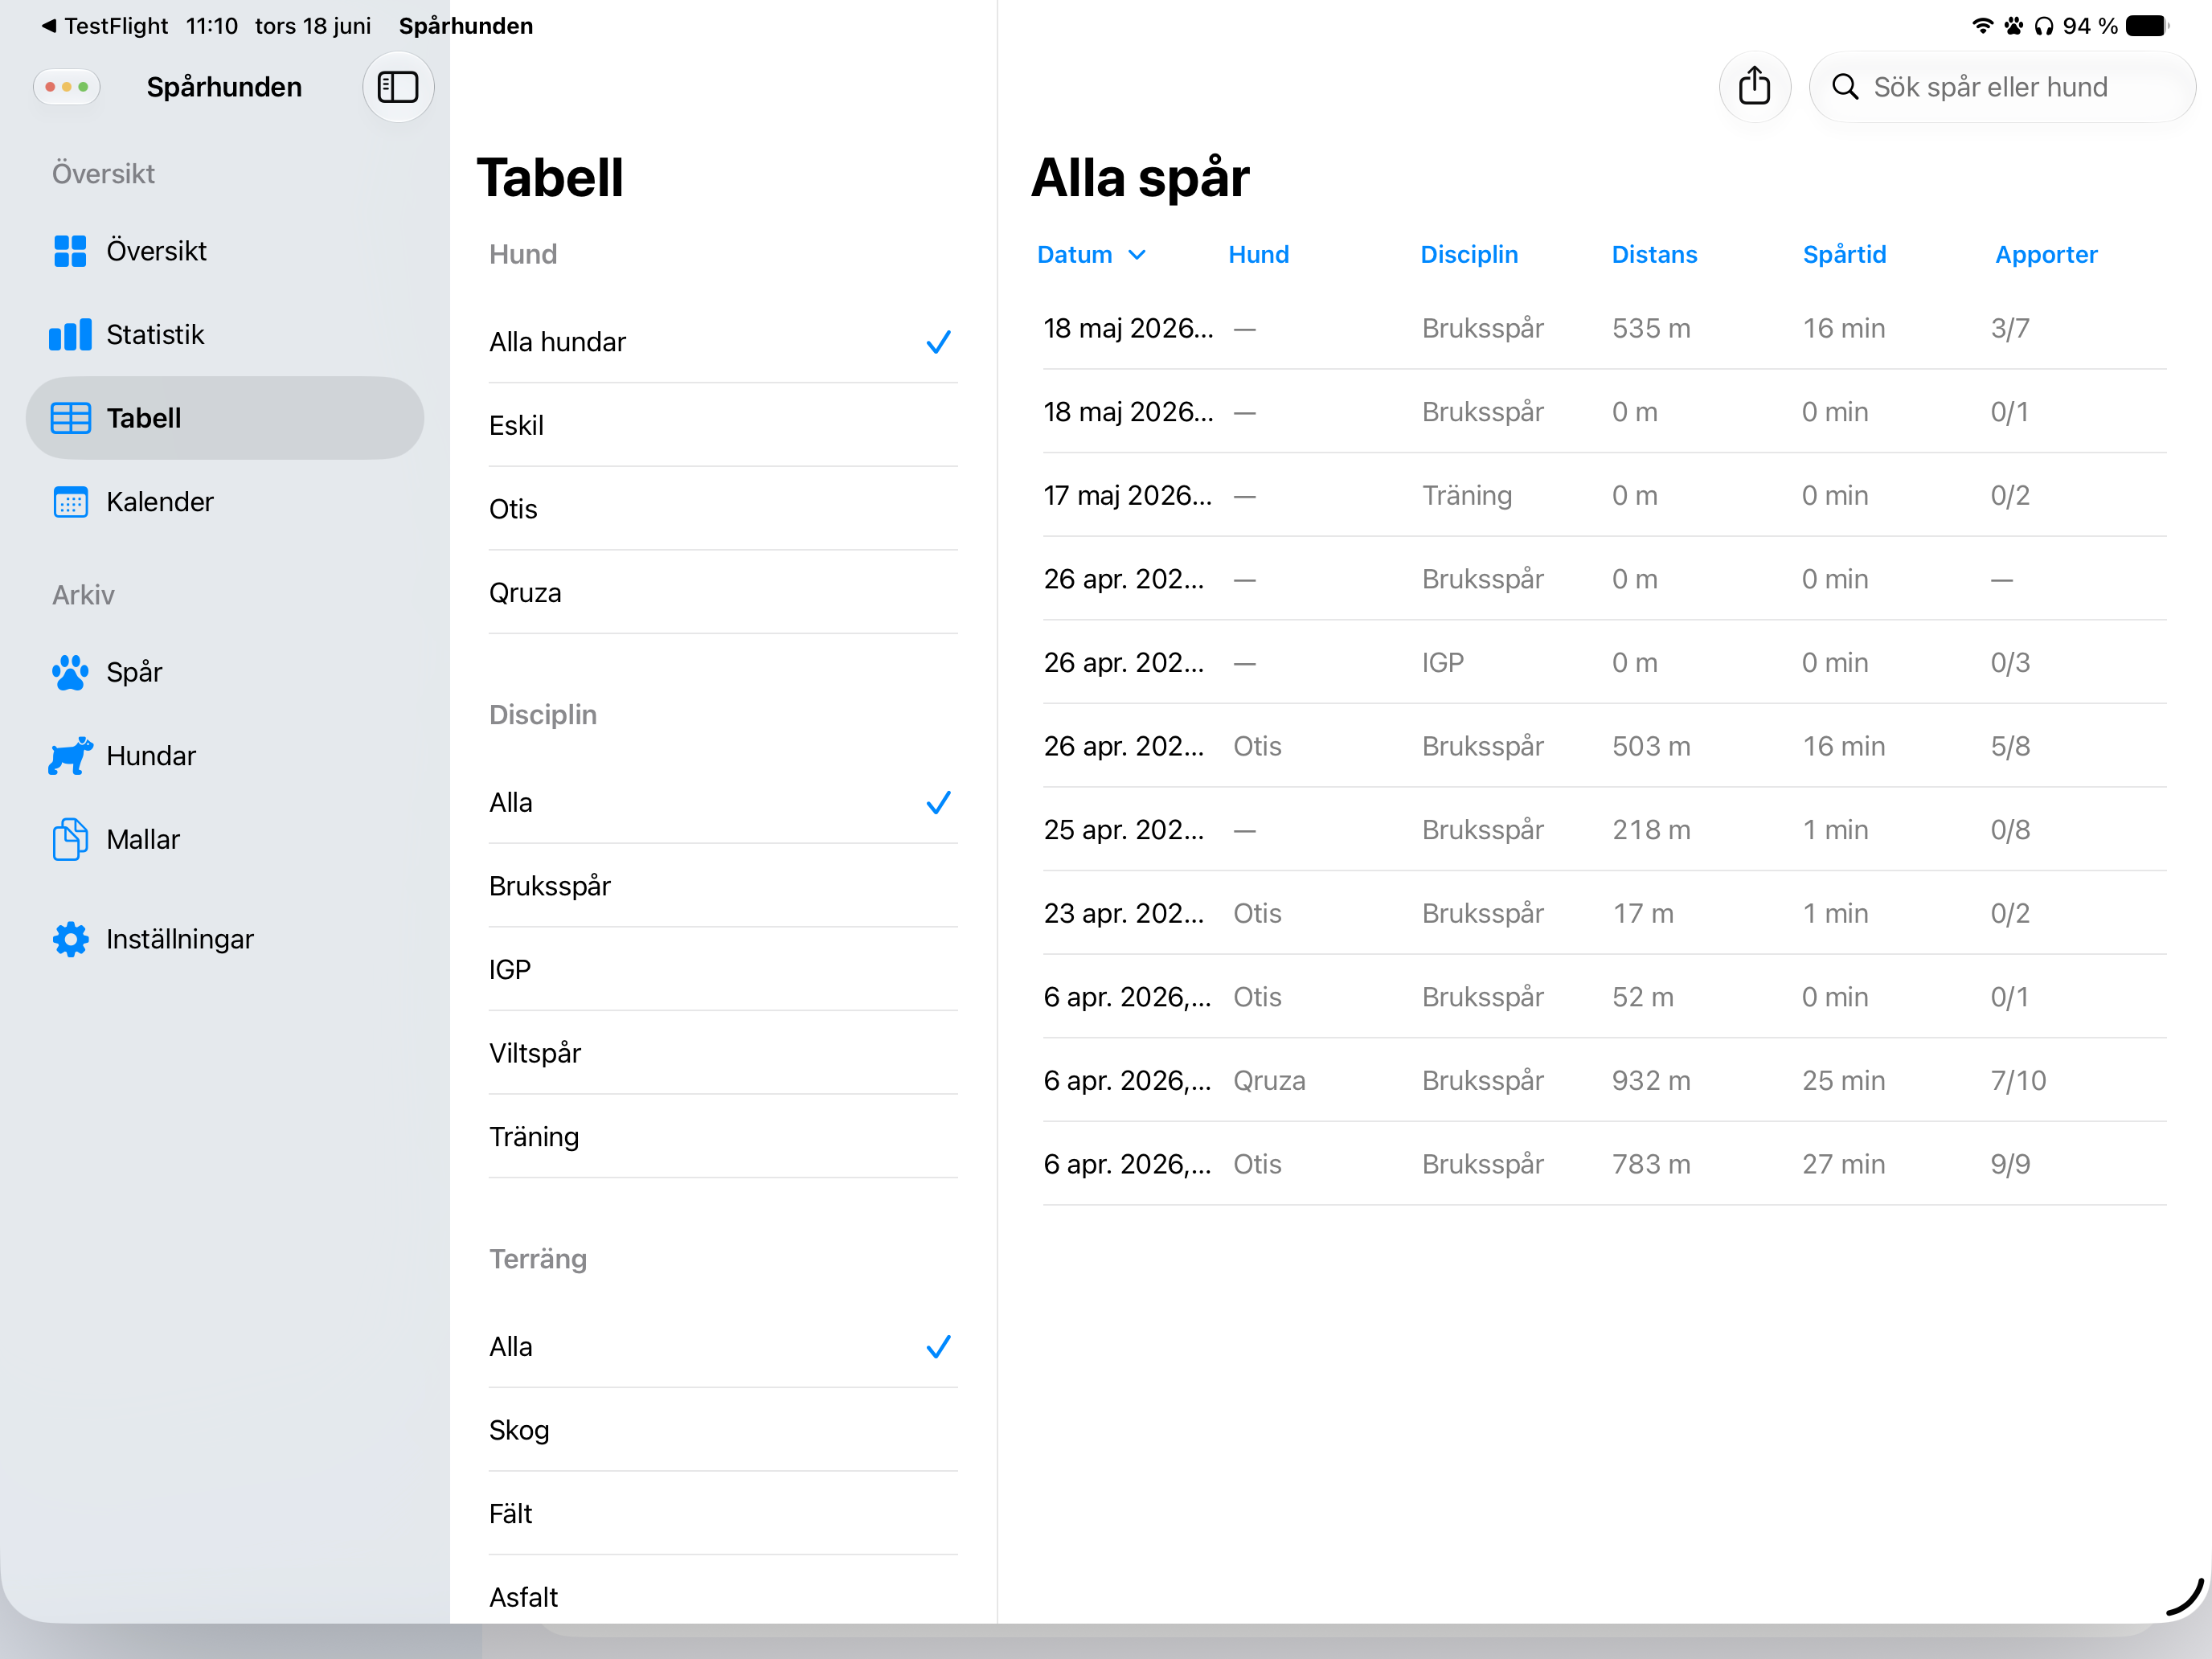Viewport: 2212px width, 1659px height.
Task: Toggle the sidebar panel icon
Action: point(397,87)
